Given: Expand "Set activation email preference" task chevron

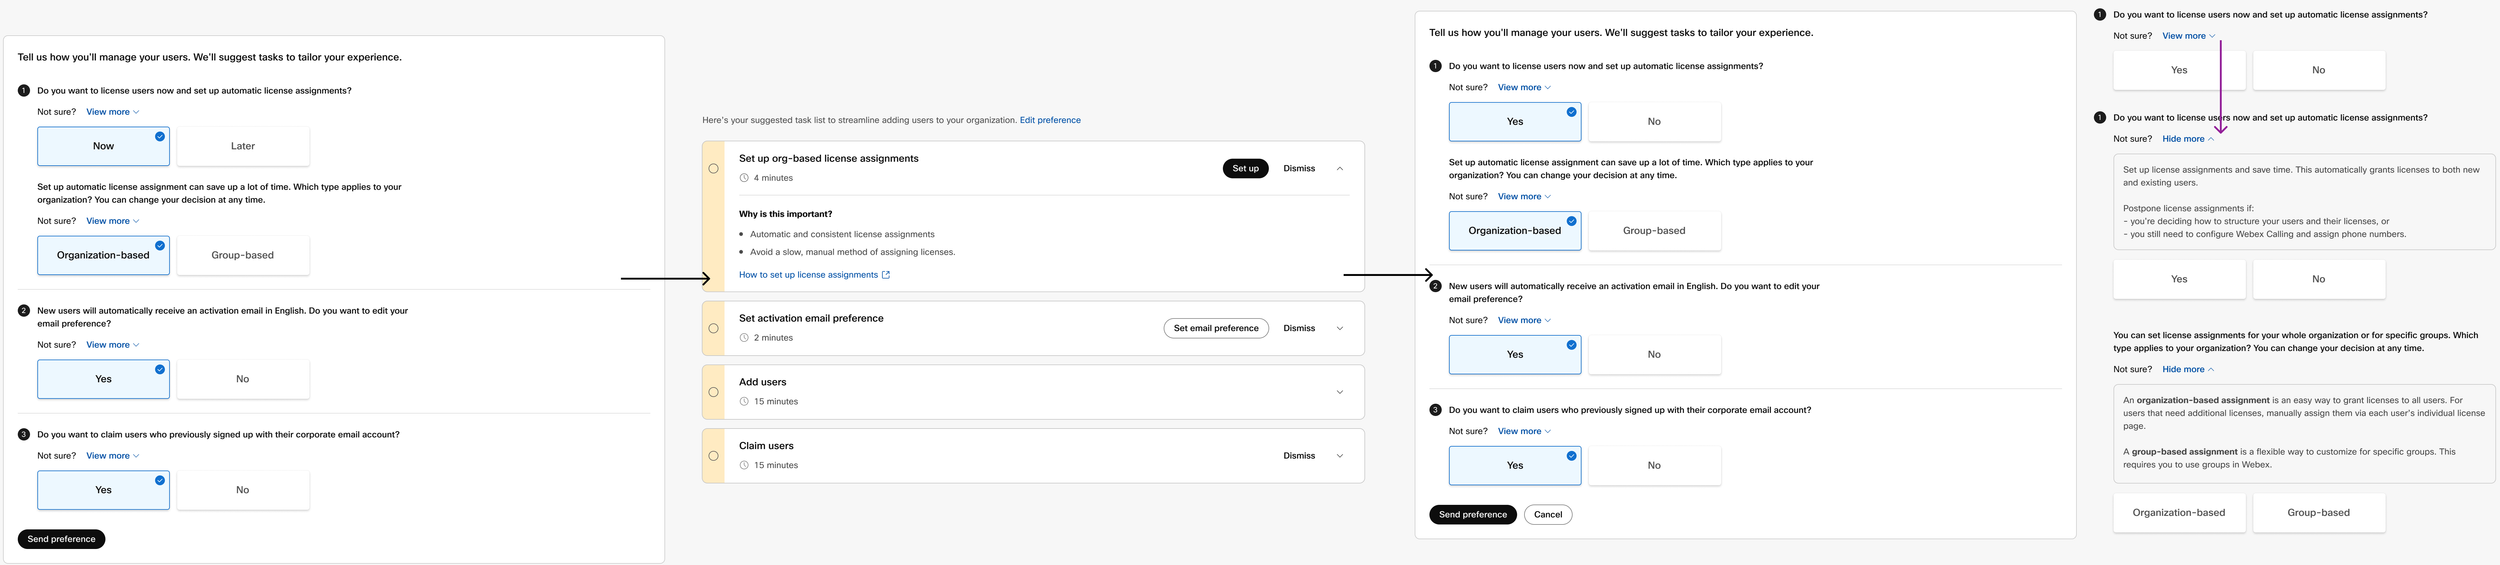Looking at the screenshot, I should 1340,328.
